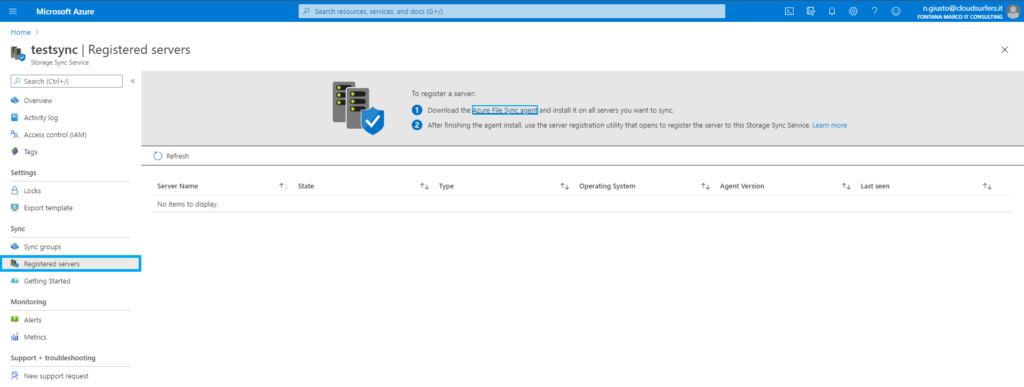This screenshot has height=387, width=1024.
Task: Open the account avatar in the top right
Action: 1012,11
